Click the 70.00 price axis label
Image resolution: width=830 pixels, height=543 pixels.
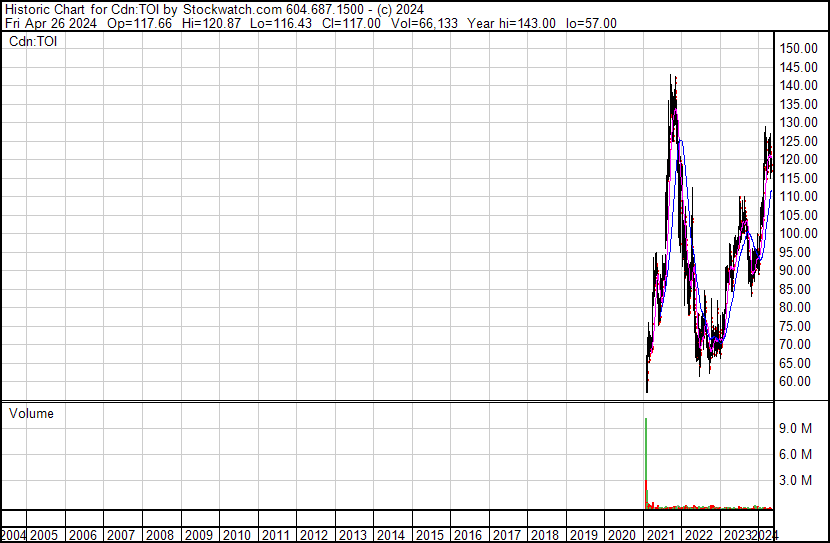795,345
